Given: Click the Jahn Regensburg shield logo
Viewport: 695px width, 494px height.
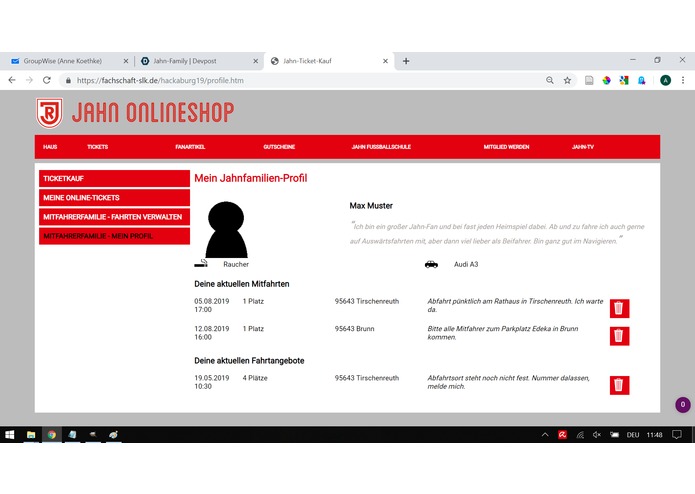Looking at the screenshot, I should pos(49,113).
